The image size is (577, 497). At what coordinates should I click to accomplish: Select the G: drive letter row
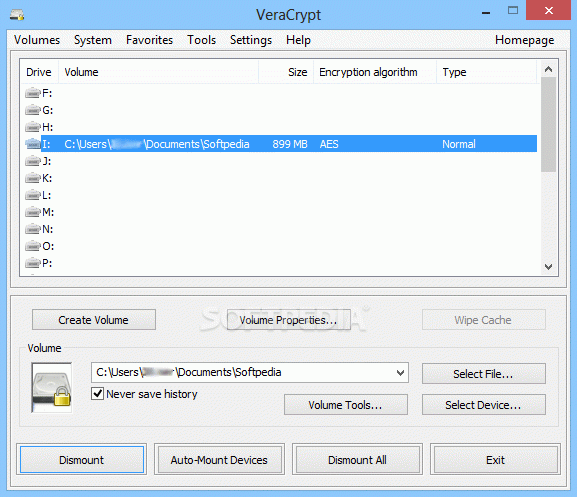pos(280,110)
